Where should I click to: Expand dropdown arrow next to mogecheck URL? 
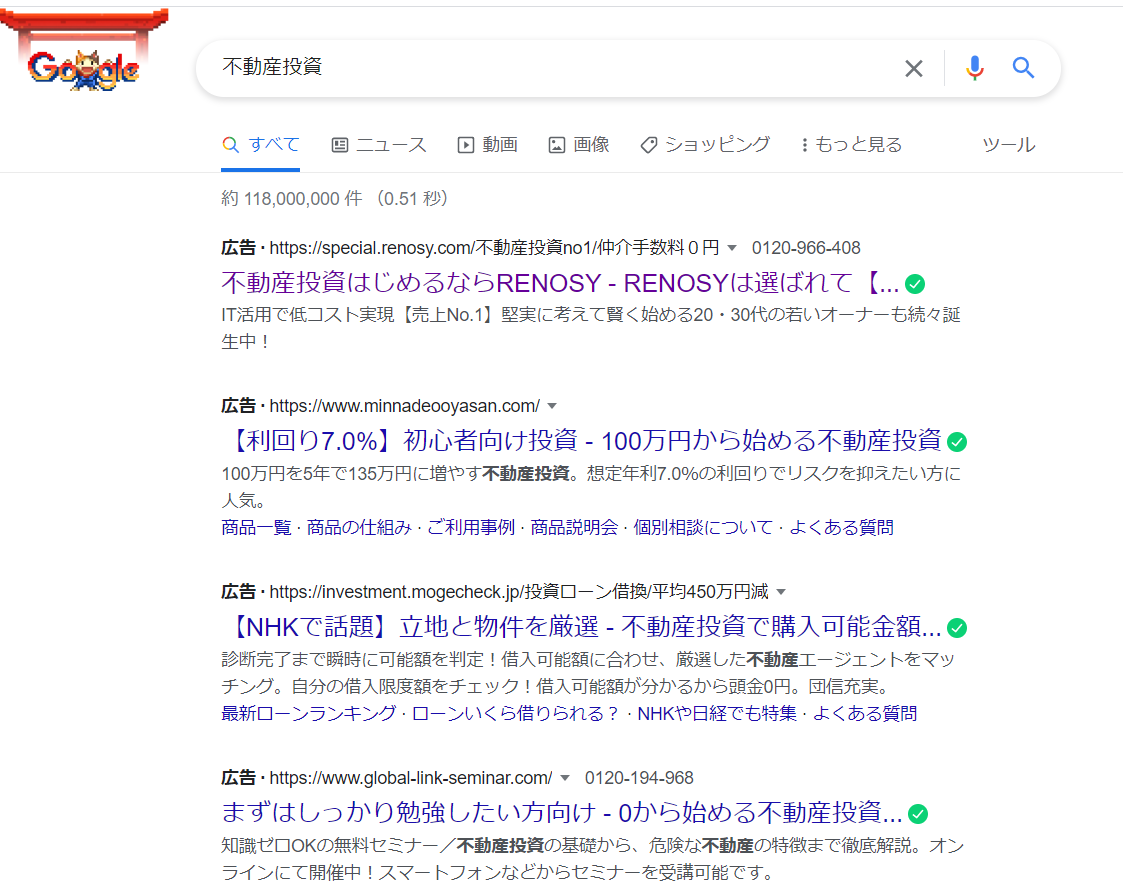pyautogui.click(x=781, y=592)
